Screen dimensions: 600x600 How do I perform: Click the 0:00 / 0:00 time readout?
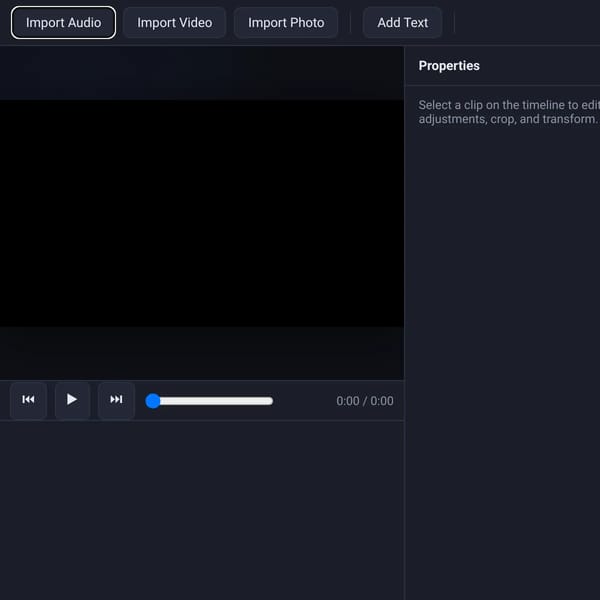point(365,401)
